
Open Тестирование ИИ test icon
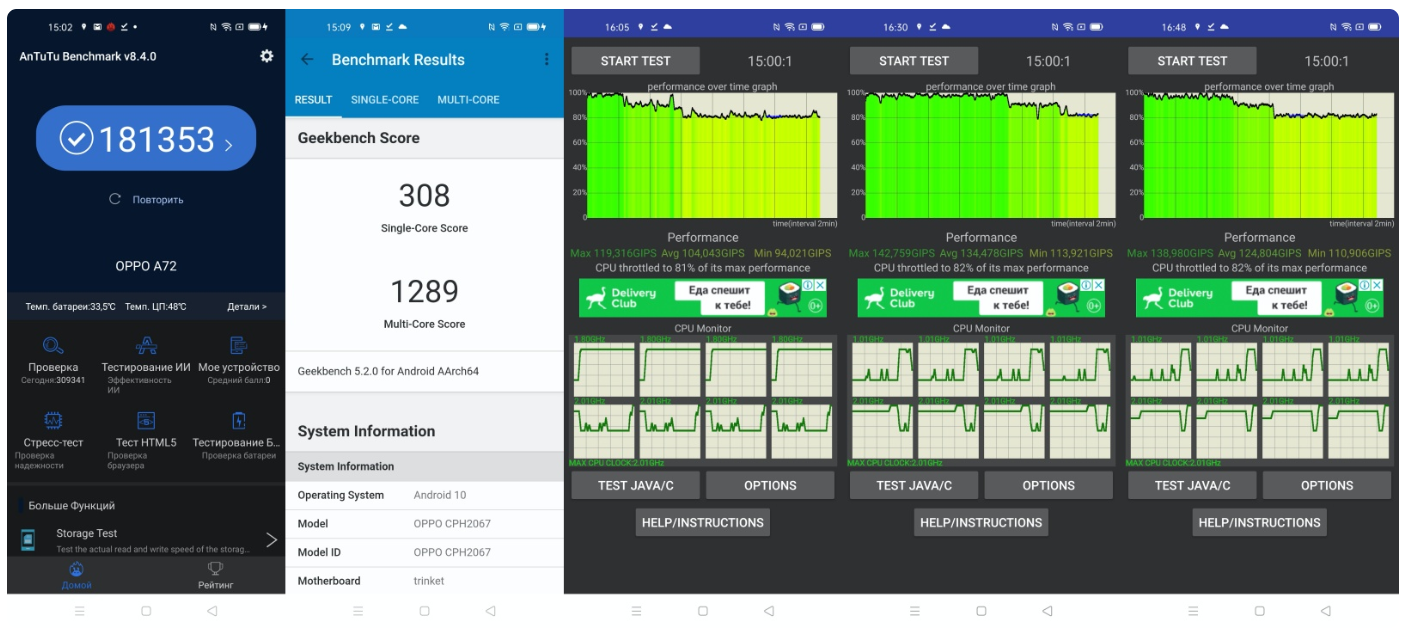pos(146,346)
